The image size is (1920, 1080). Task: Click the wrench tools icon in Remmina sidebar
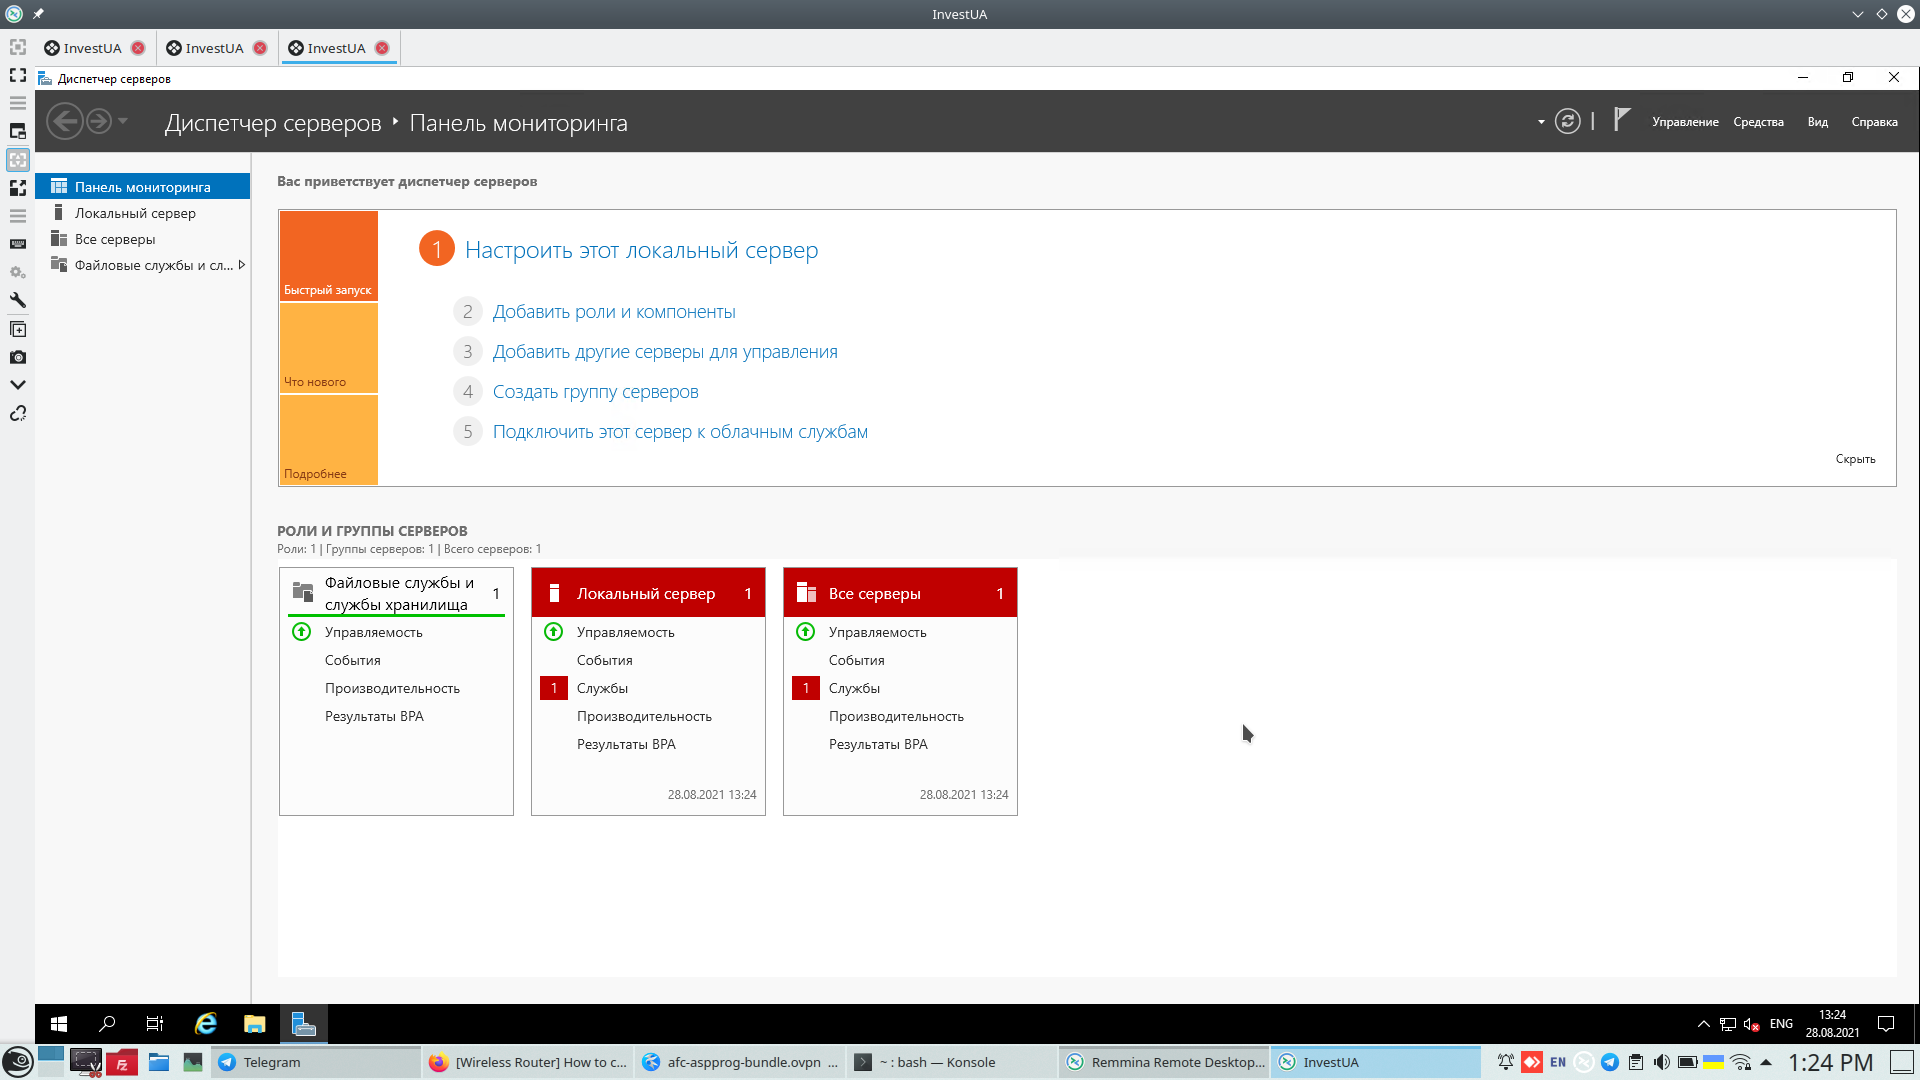pos(17,300)
